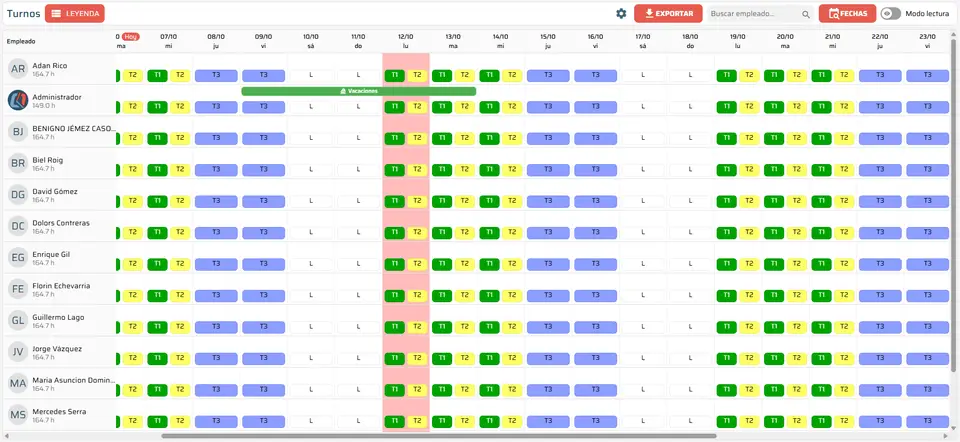The image size is (960, 442).
Task: Click David Gómez's T2 shift on 14/10
Action: pos(512,201)
